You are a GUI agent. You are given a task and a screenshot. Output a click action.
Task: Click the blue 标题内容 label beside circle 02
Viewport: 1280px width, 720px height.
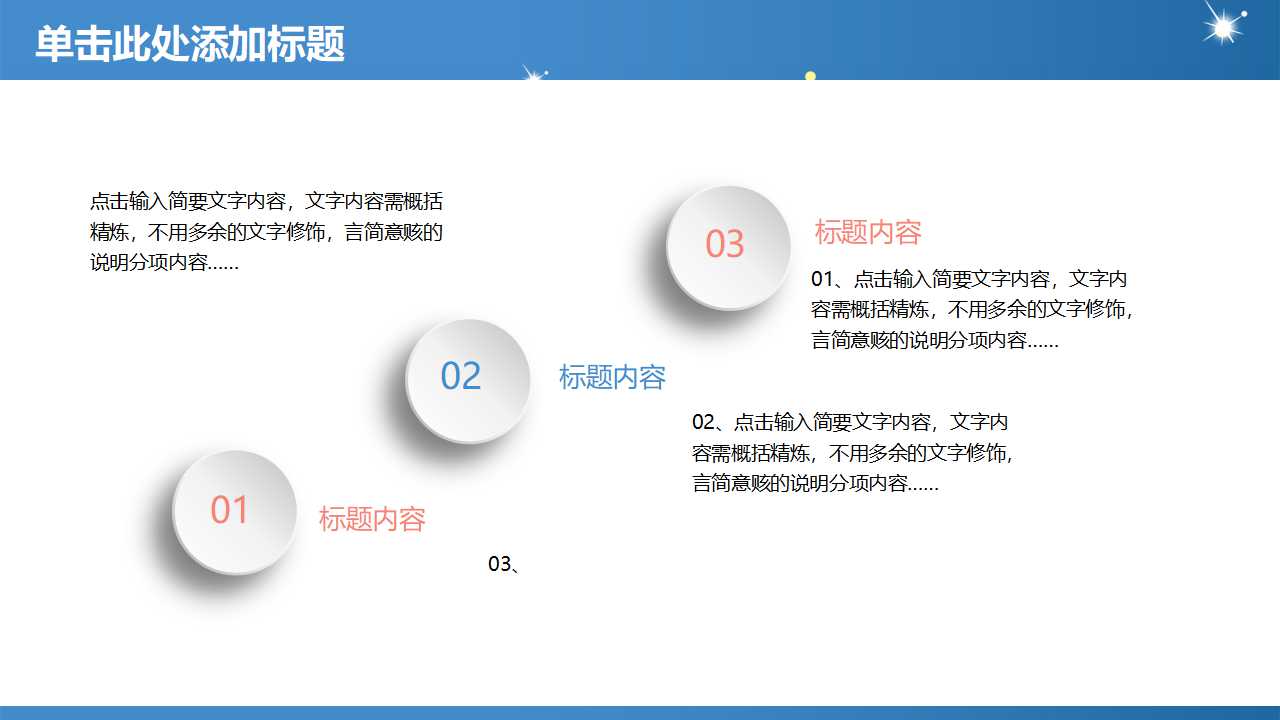coord(614,378)
